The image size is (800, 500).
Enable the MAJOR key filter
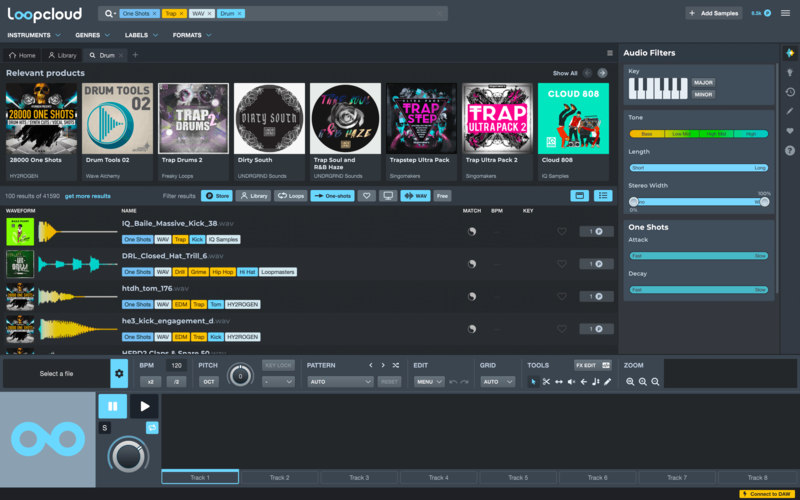pyautogui.click(x=703, y=82)
